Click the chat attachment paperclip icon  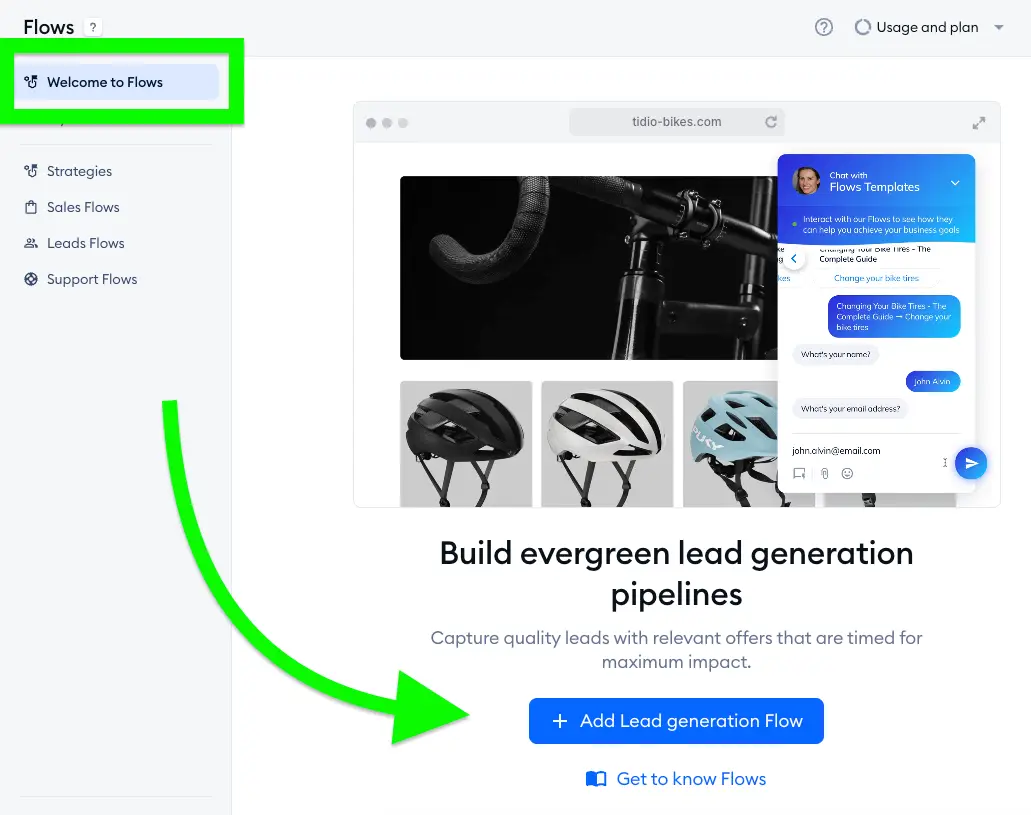825,474
